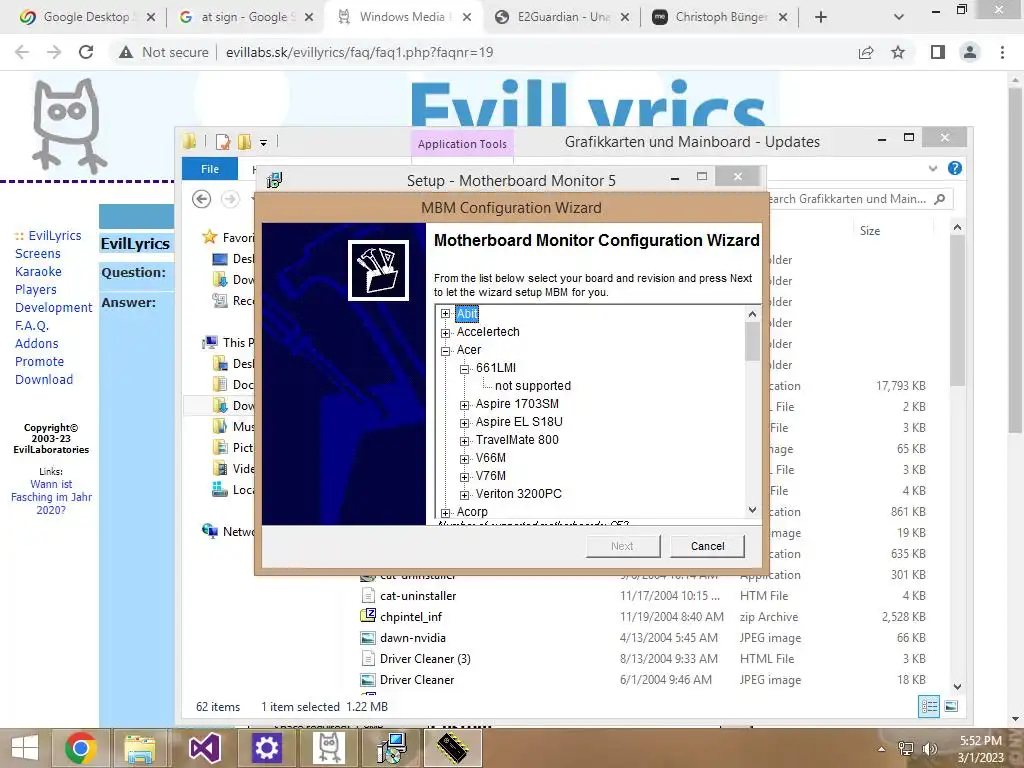This screenshot has width=1024, height=768.
Task: Expand the Aspire 1703SM node
Action: click(x=464, y=405)
